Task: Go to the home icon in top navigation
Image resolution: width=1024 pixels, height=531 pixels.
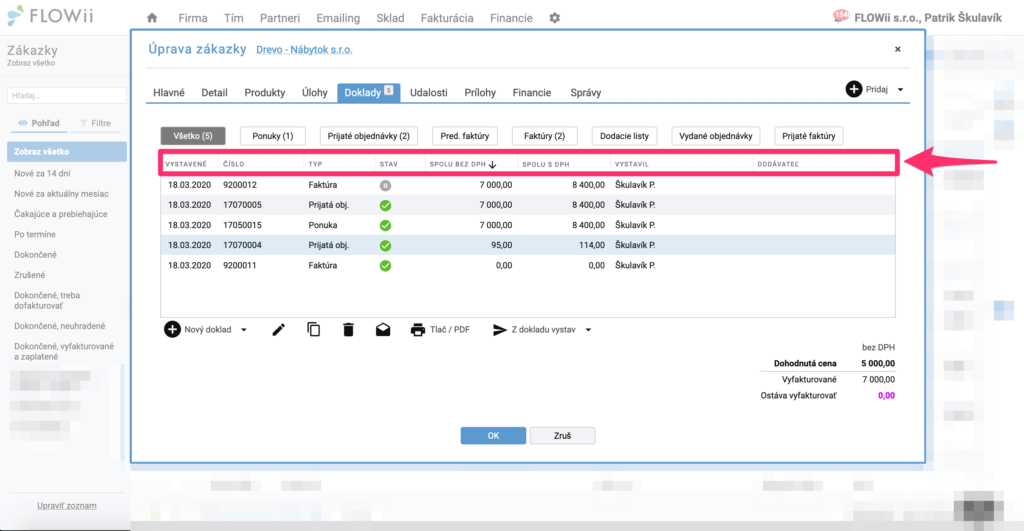Action: coord(152,18)
